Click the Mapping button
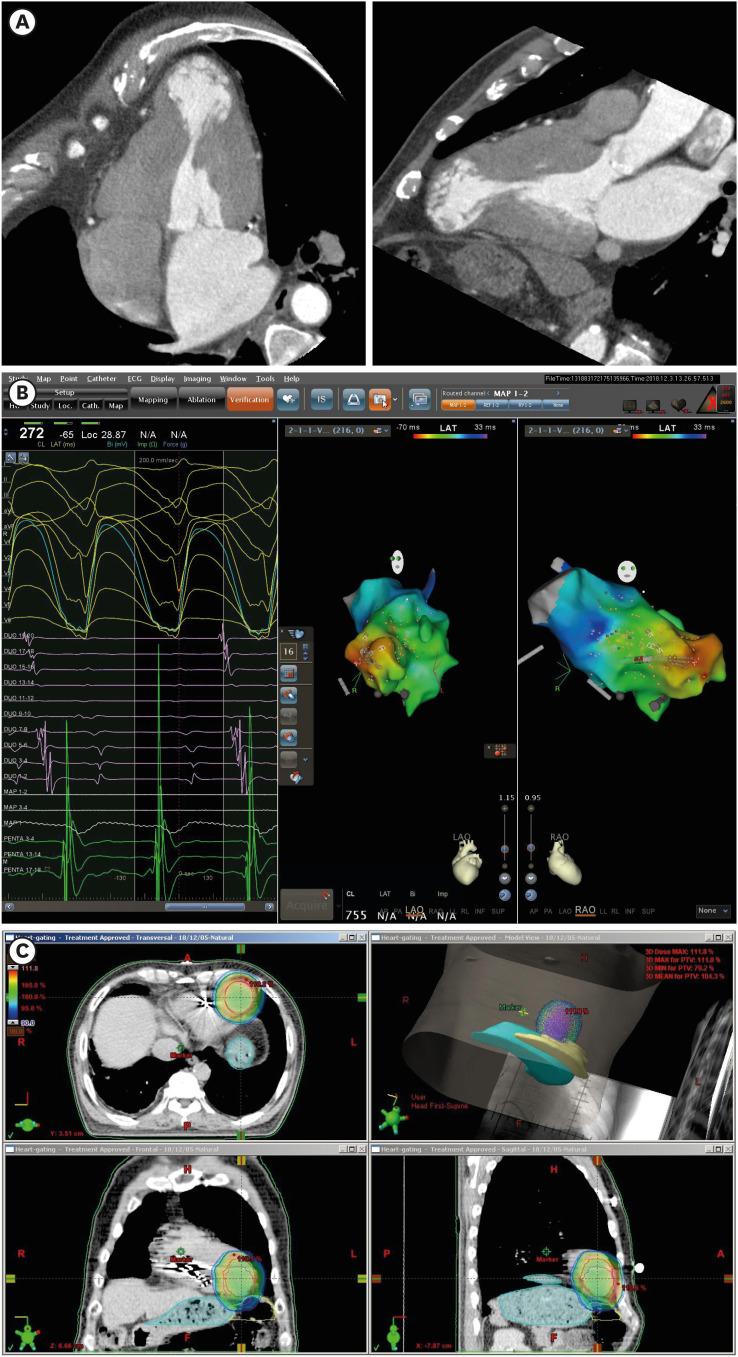 153,400
